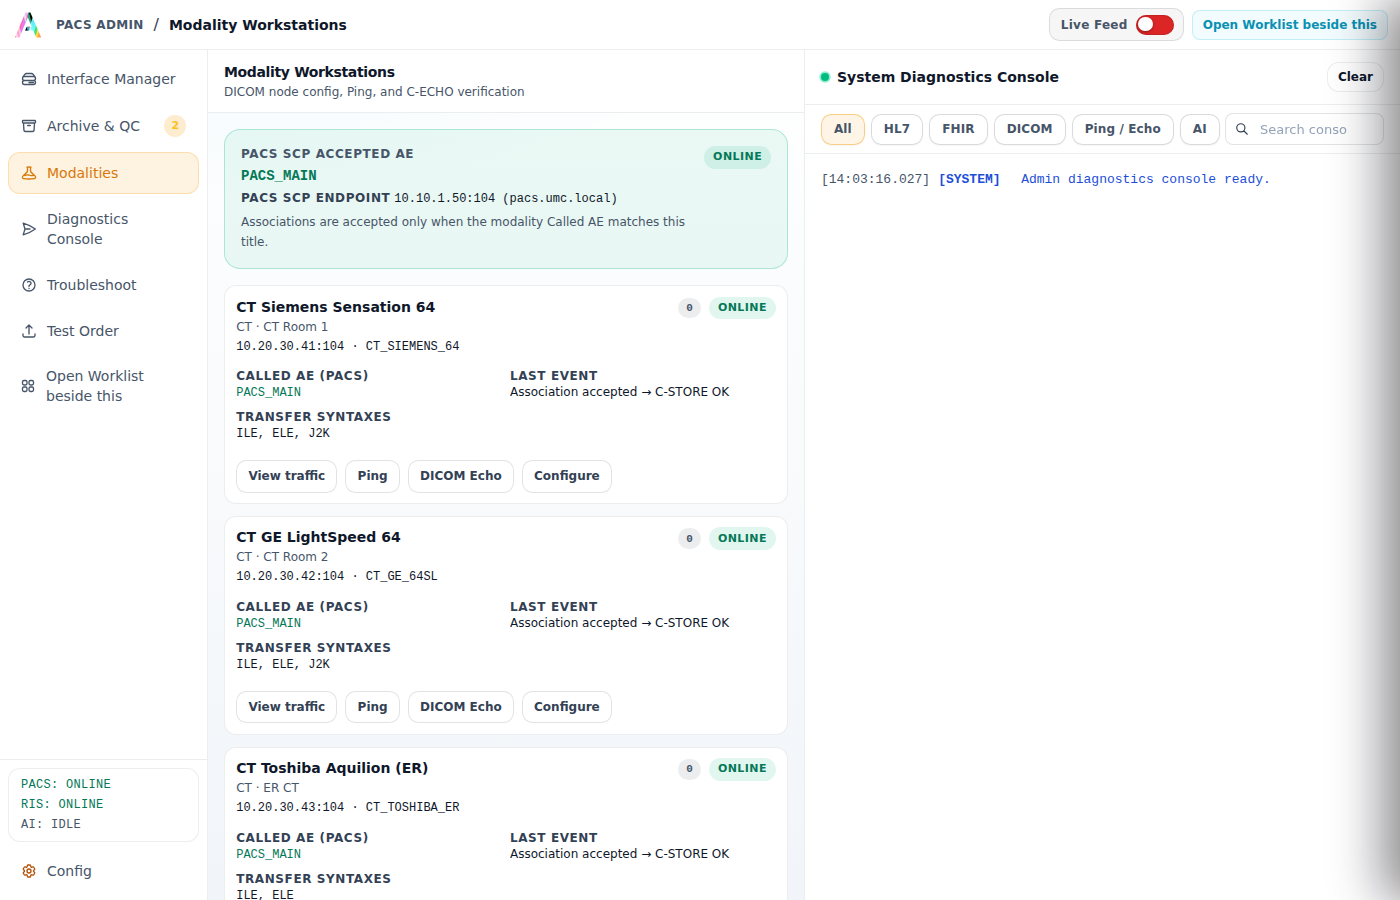The width and height of the screenshot is (1400, 900).
Task: Select Modalities in the sidebar
Action: (x=103, y=173)
